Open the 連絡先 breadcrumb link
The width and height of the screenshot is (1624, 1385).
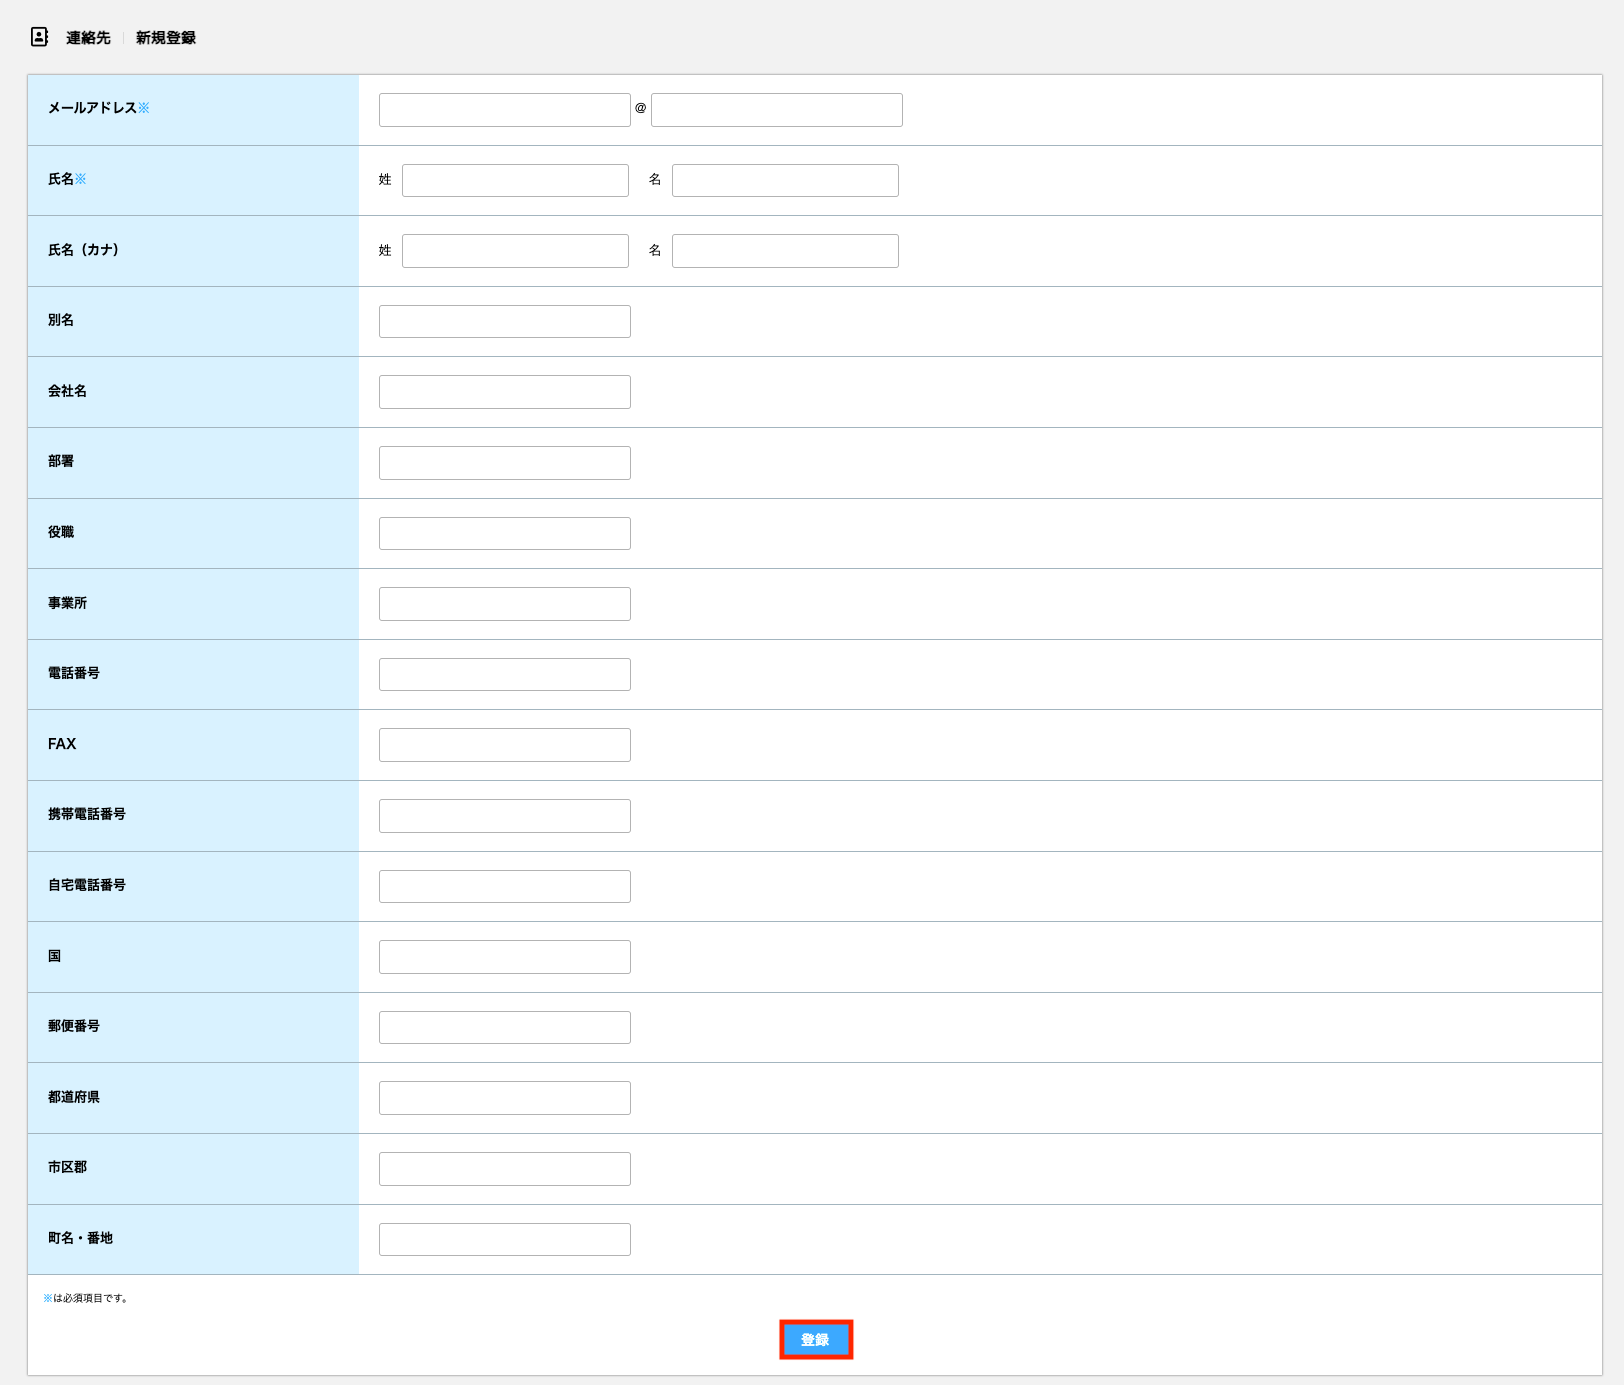(88, 38)
